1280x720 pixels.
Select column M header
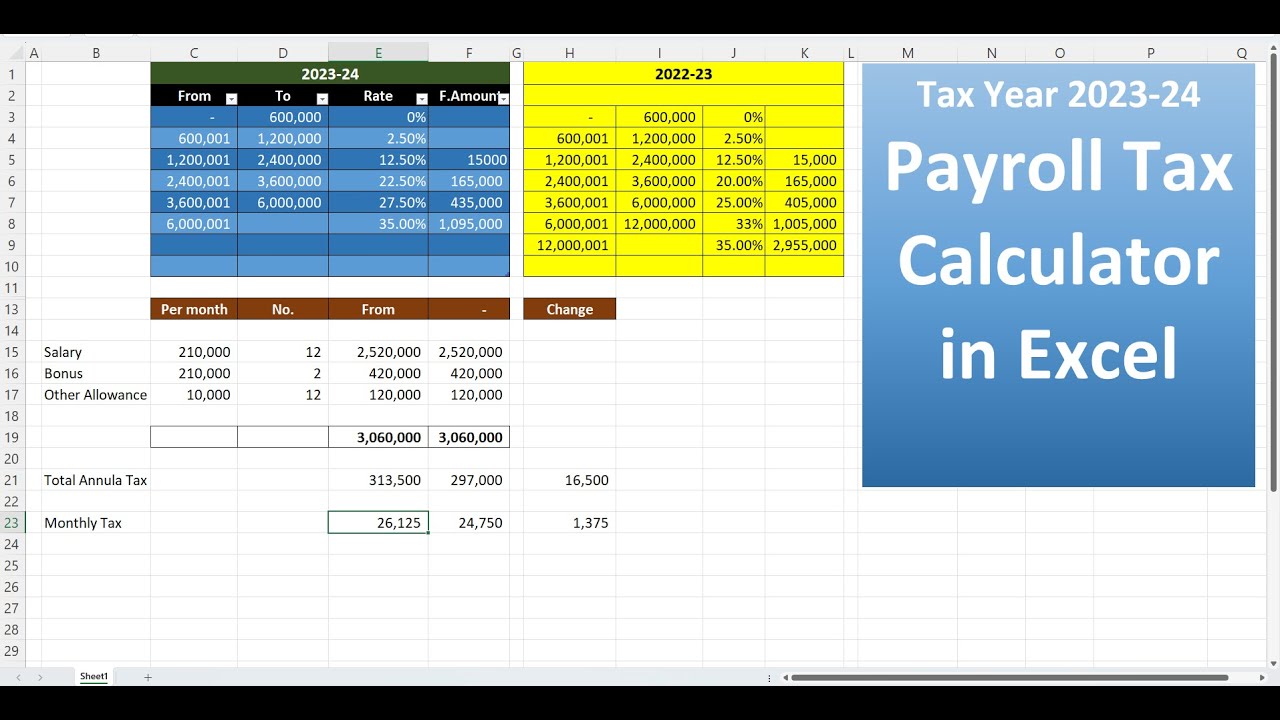(x=907, y=54)
